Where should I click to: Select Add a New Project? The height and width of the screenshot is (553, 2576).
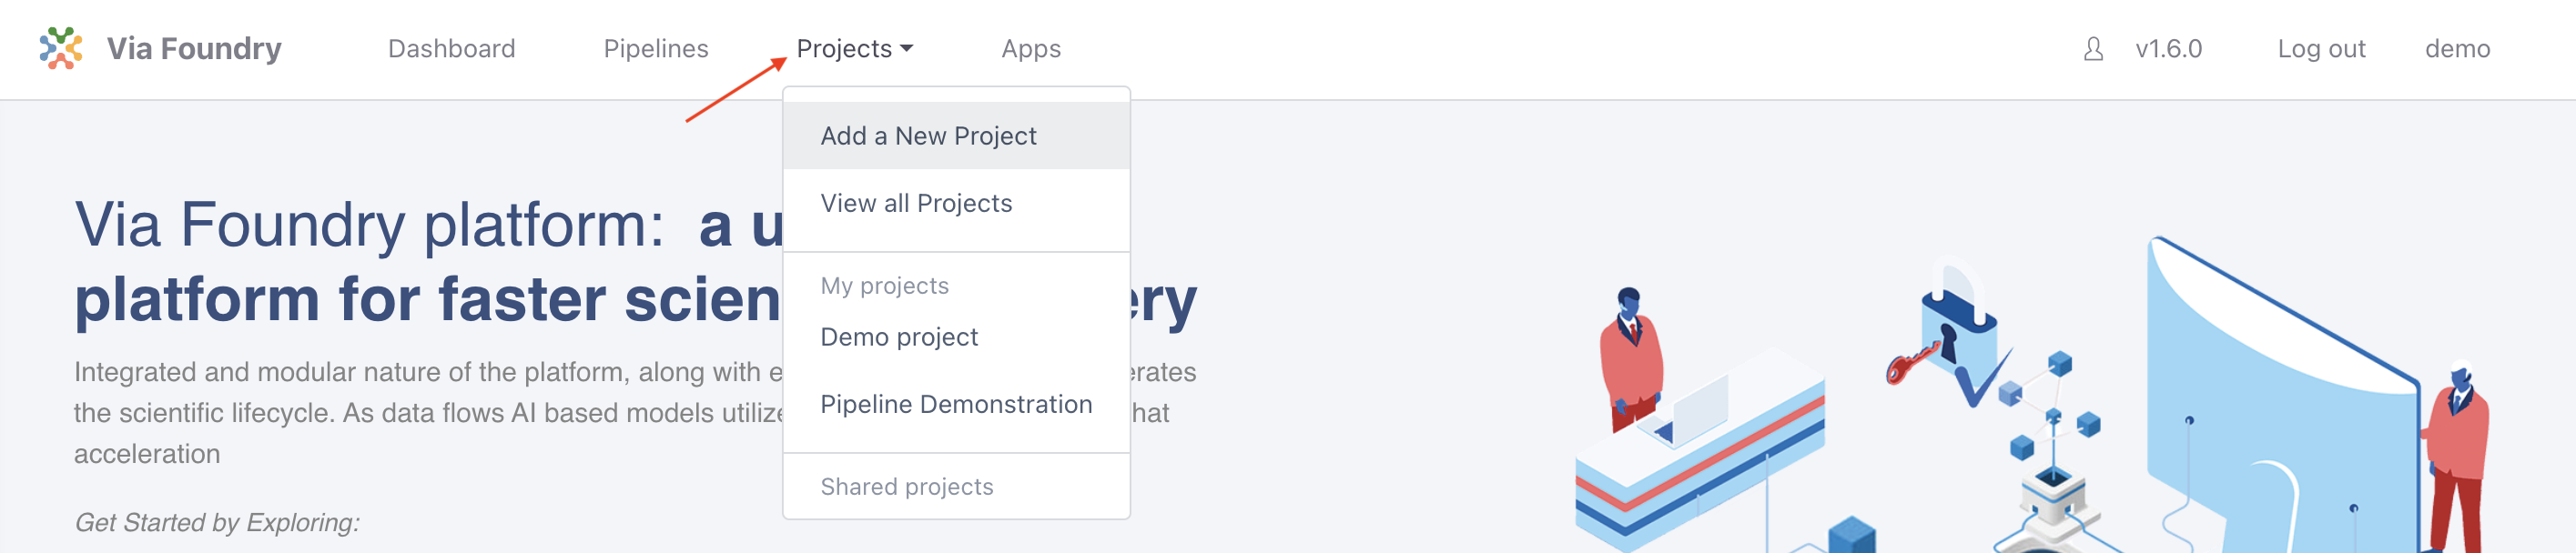(956, 136)
